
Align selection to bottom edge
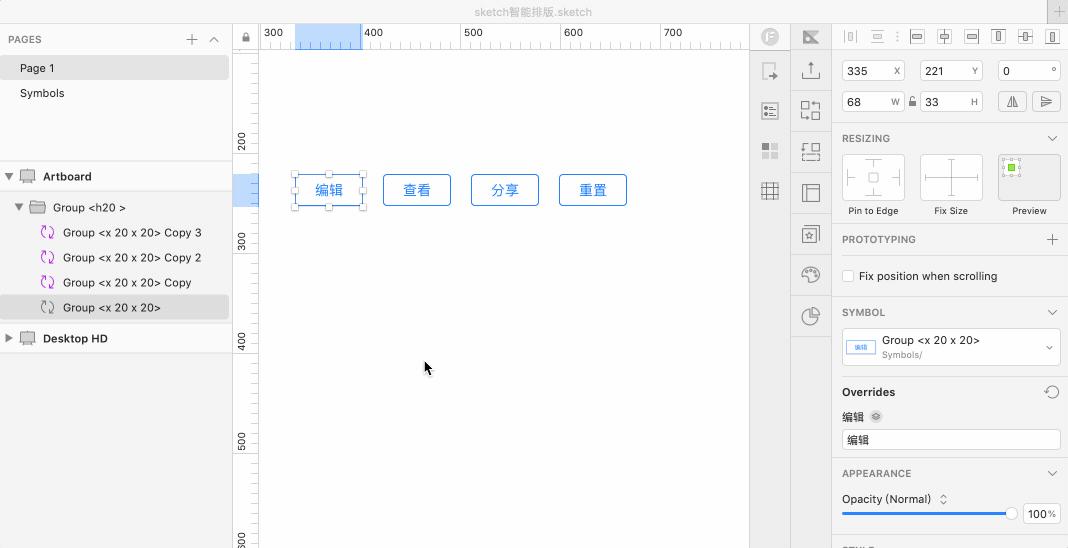(1052, 37)
